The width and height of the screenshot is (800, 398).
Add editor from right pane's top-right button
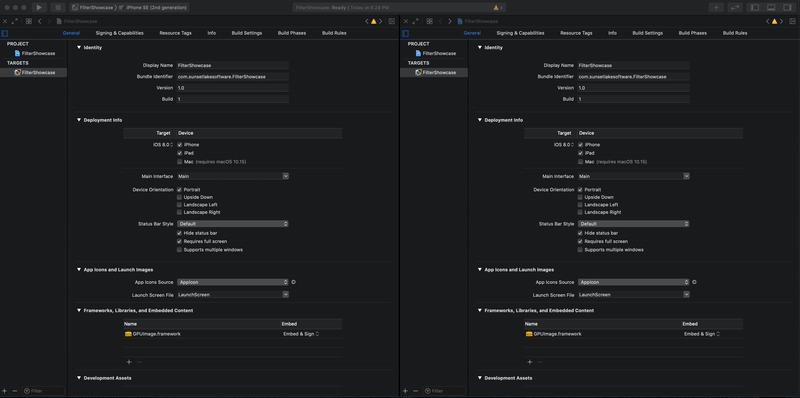[x=792, y=21]
